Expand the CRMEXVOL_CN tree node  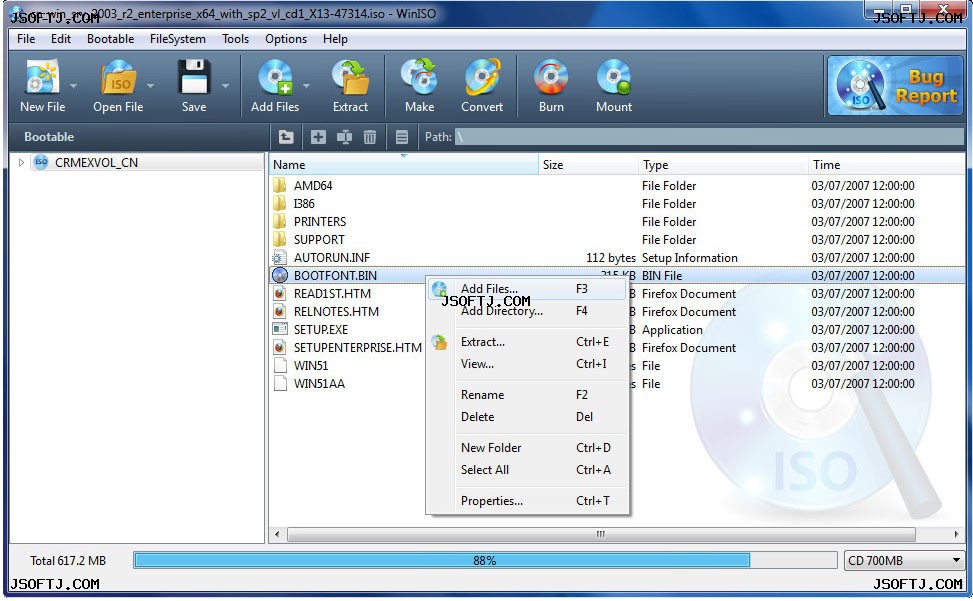pyautogui.click(x=21, y=162)
